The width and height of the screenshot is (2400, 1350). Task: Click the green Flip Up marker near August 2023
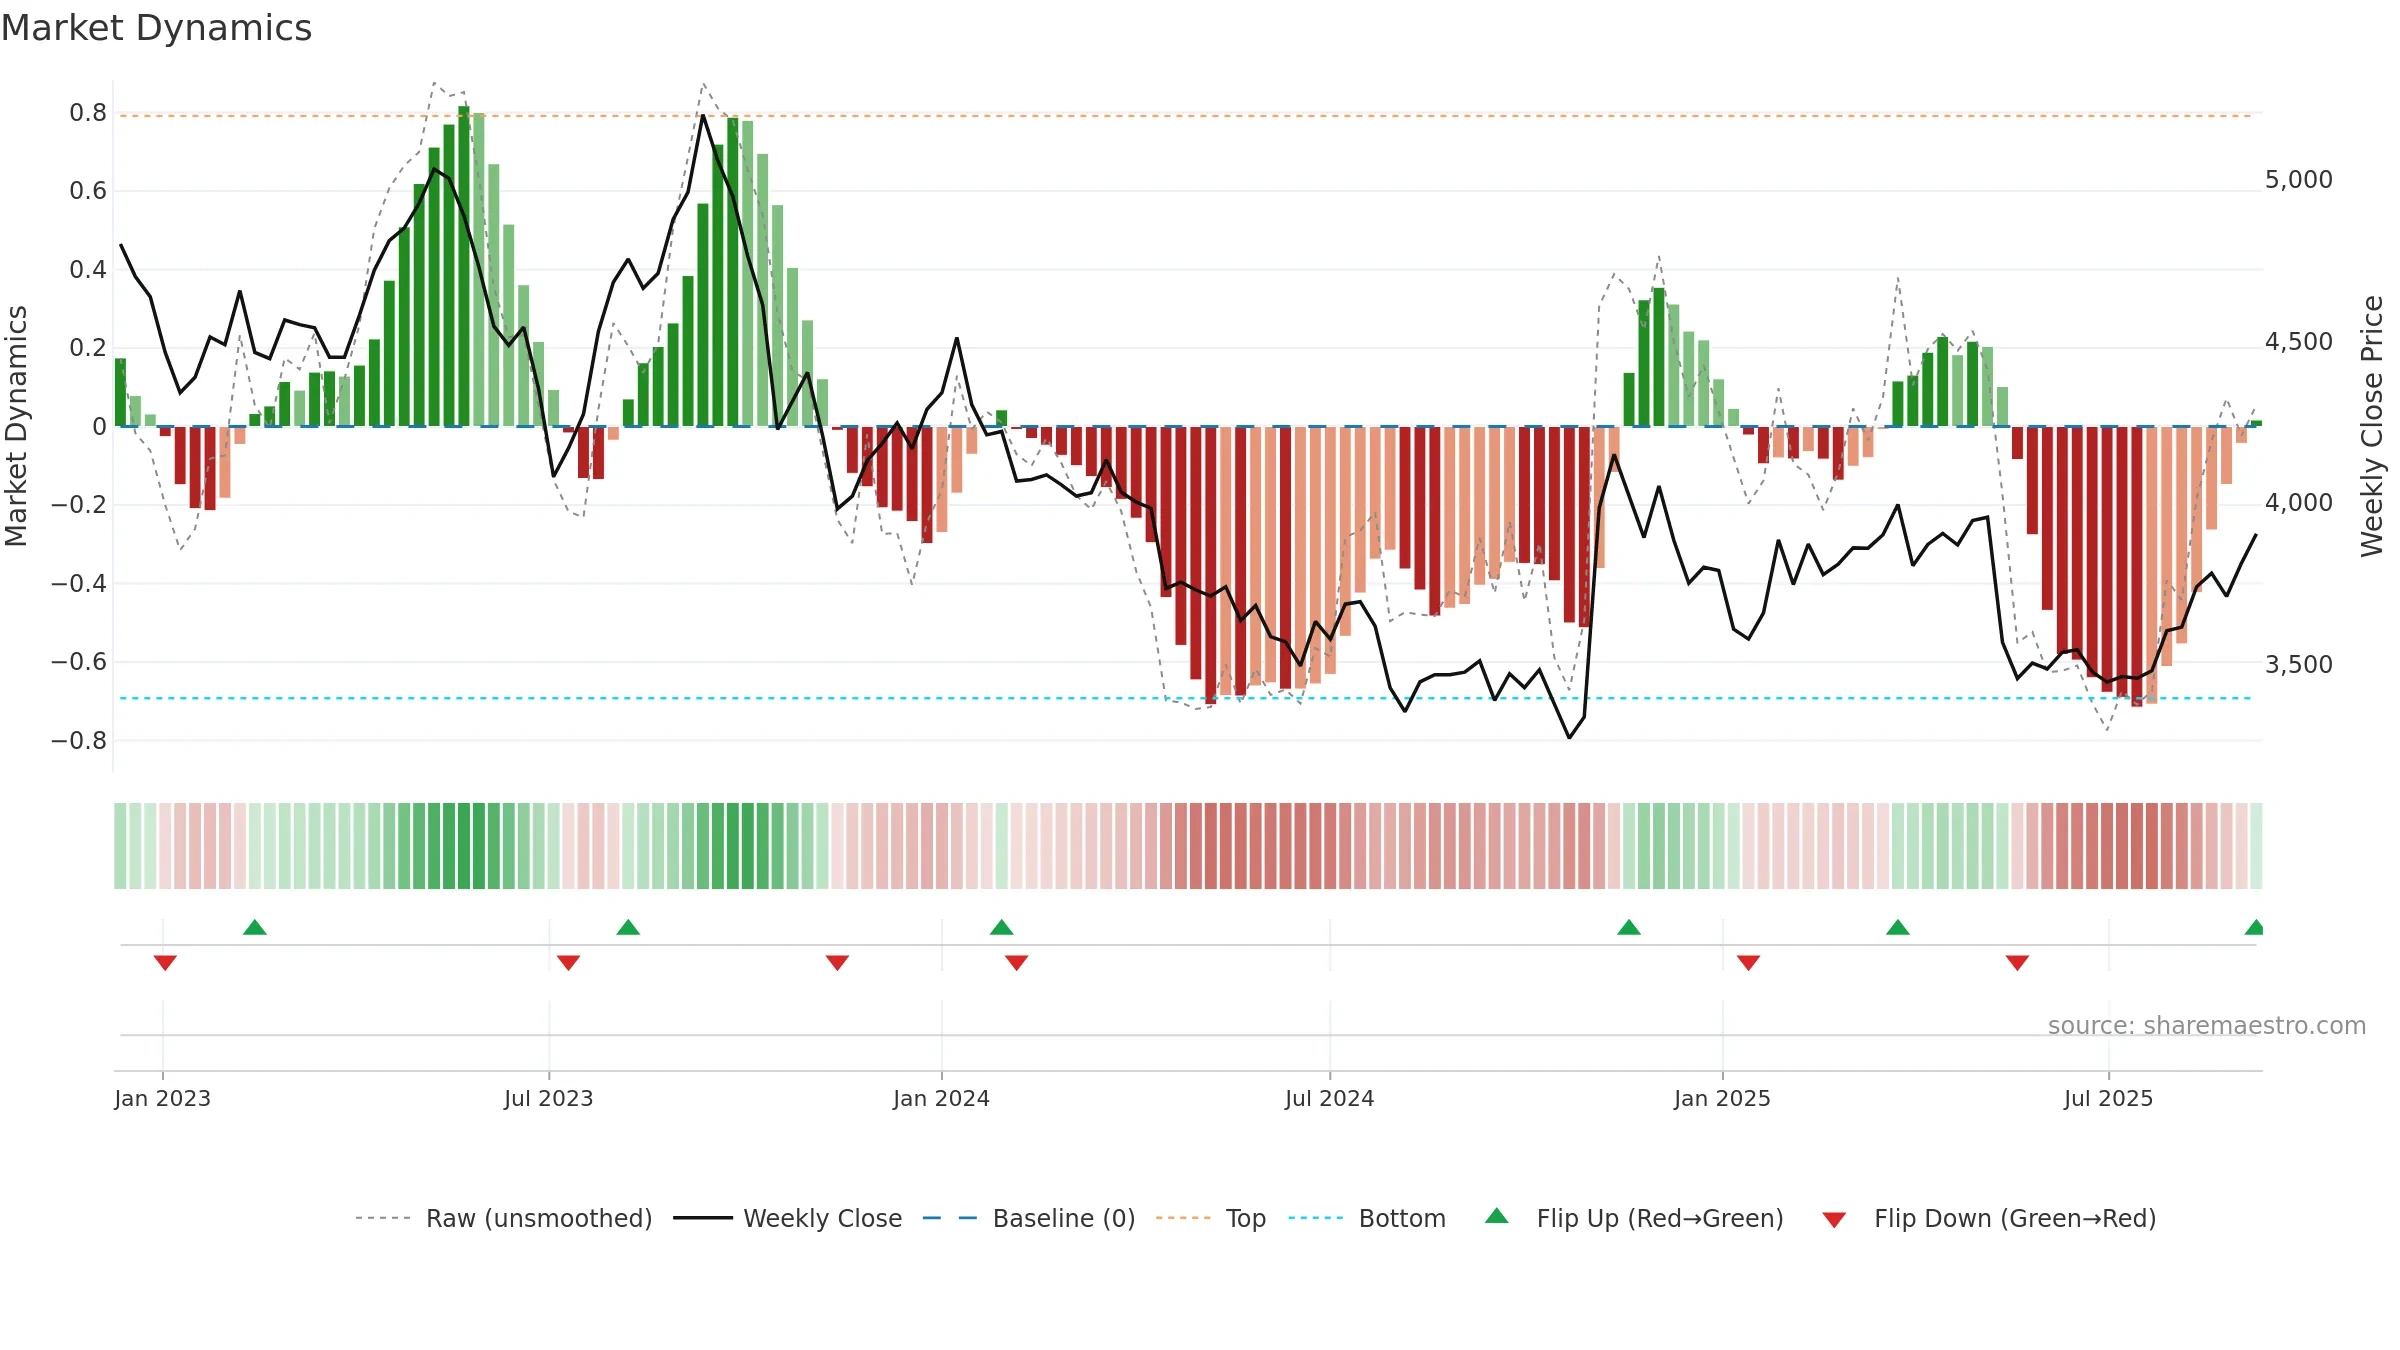coord(628,927)
